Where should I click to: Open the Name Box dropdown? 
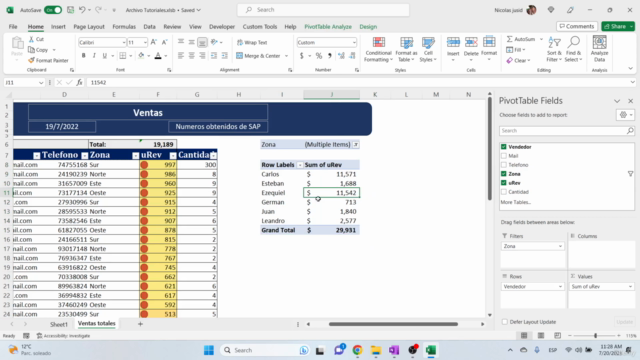pyautogui.click(x=41, y=82)
